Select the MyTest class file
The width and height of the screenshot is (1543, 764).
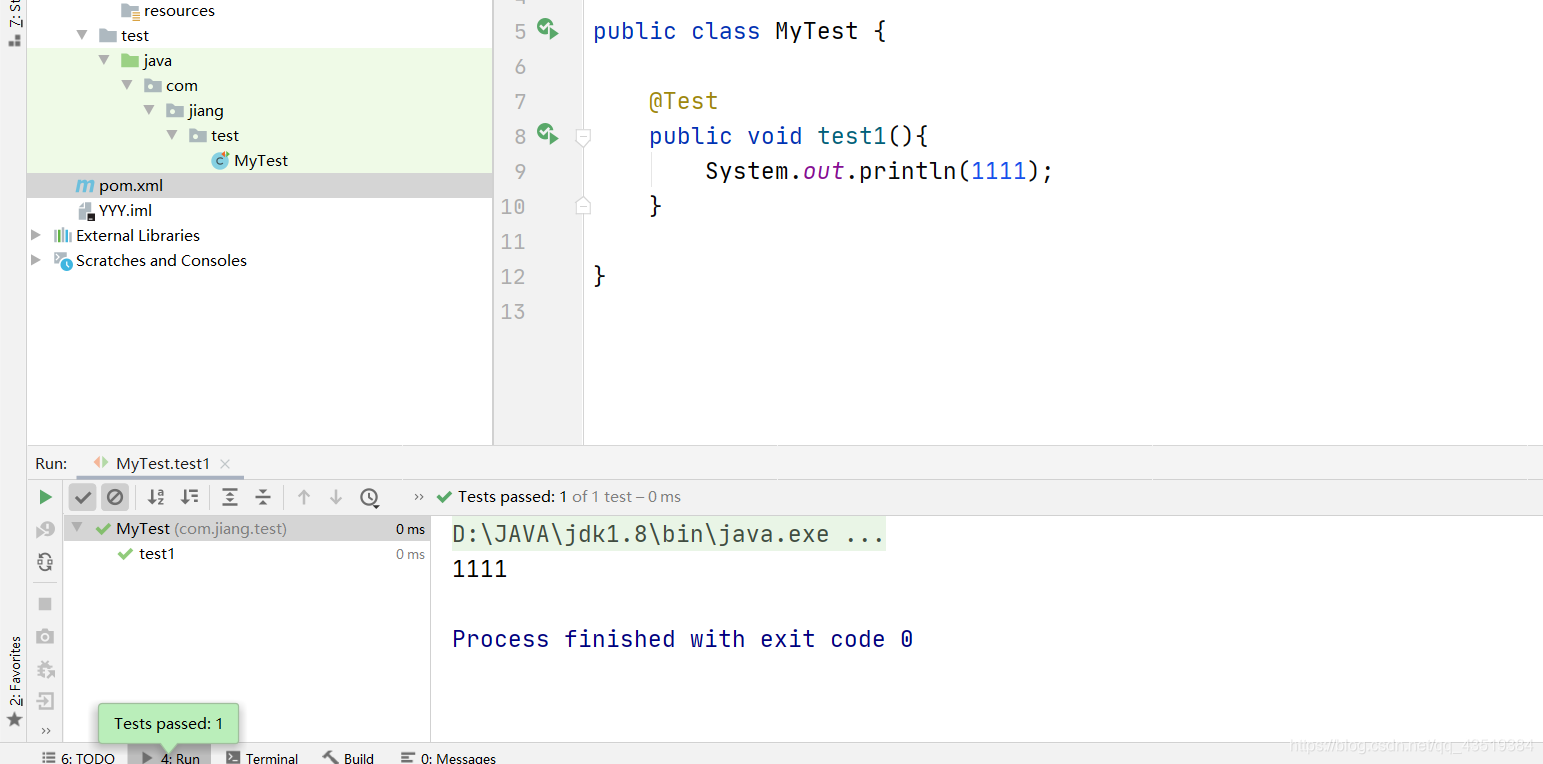click(x=261, y=160)
